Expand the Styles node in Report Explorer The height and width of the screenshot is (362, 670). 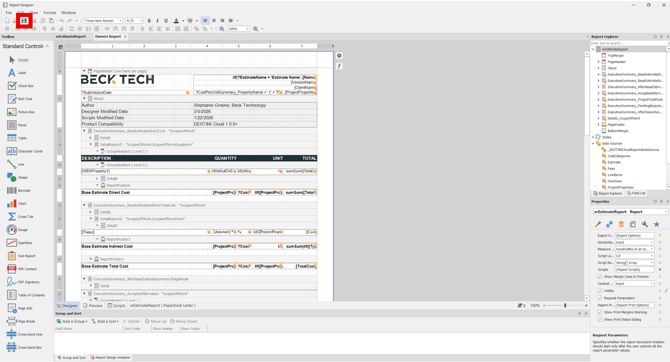pyautogui.click(x=593, y=137)
